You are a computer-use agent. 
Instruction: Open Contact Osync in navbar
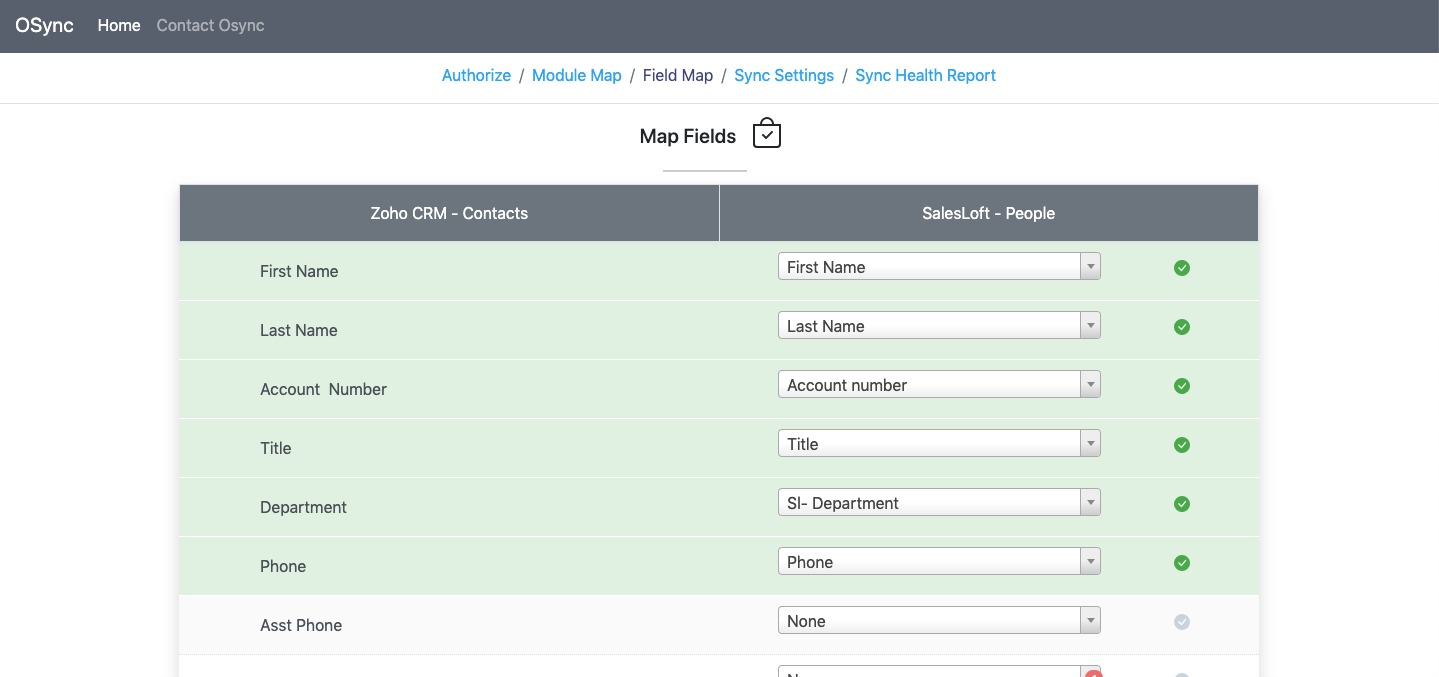click(210, 26)
